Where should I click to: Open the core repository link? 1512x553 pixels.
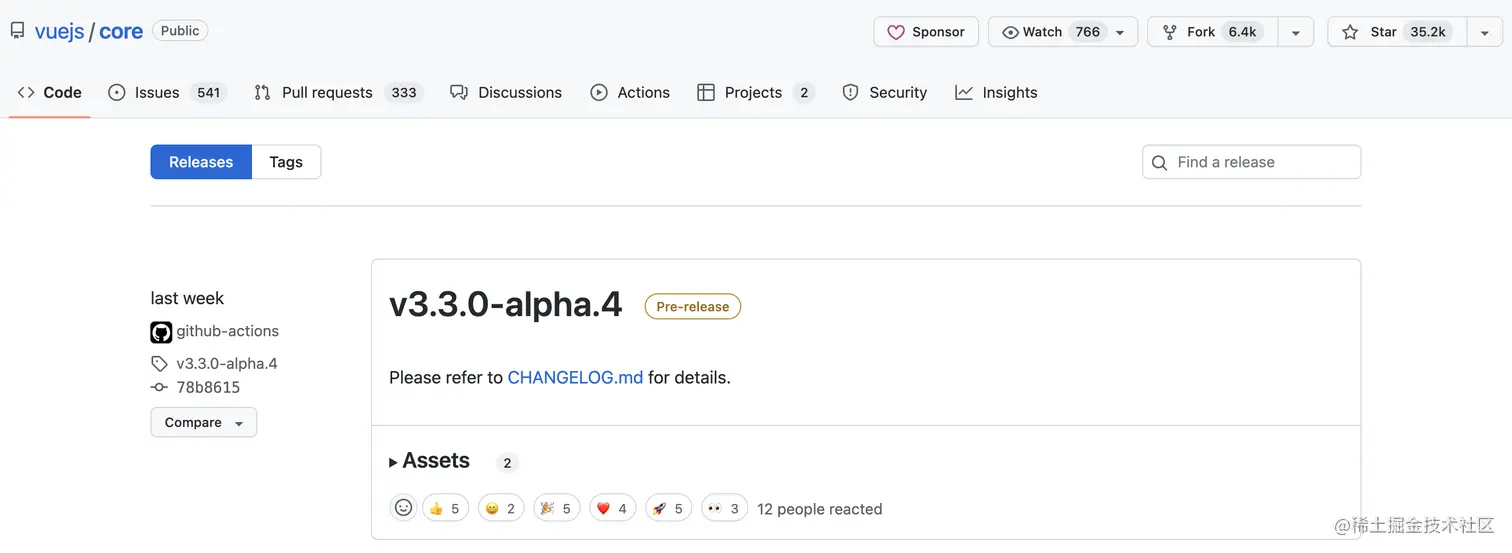pyautogui.click(x=121, y=31)
